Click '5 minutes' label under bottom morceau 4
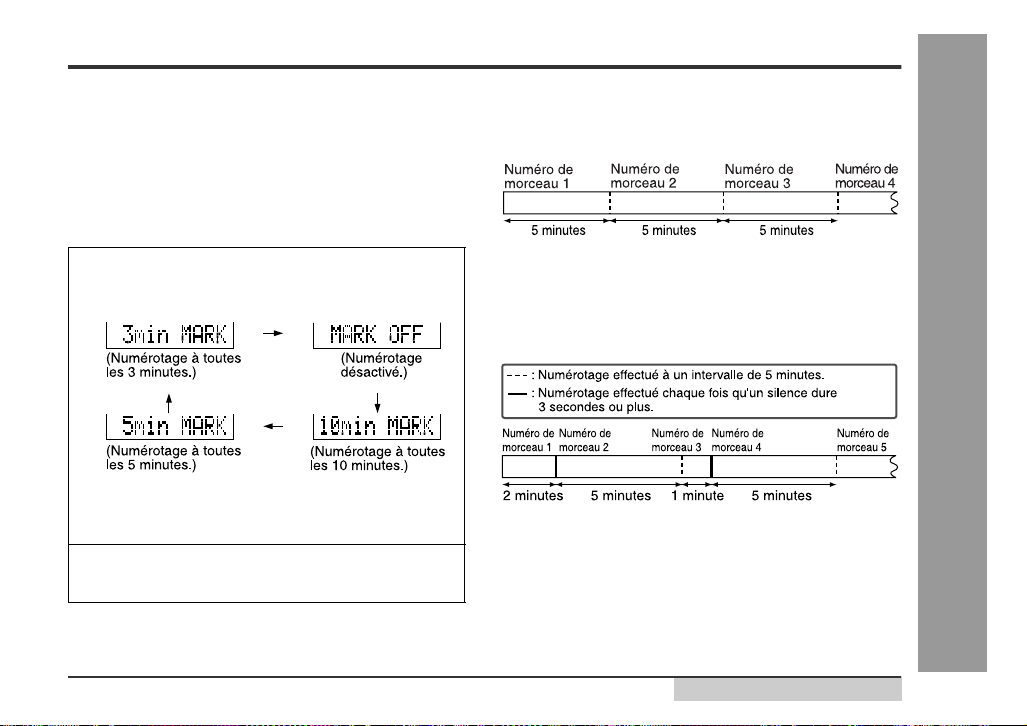1027x726 pixels. (781, 496)
